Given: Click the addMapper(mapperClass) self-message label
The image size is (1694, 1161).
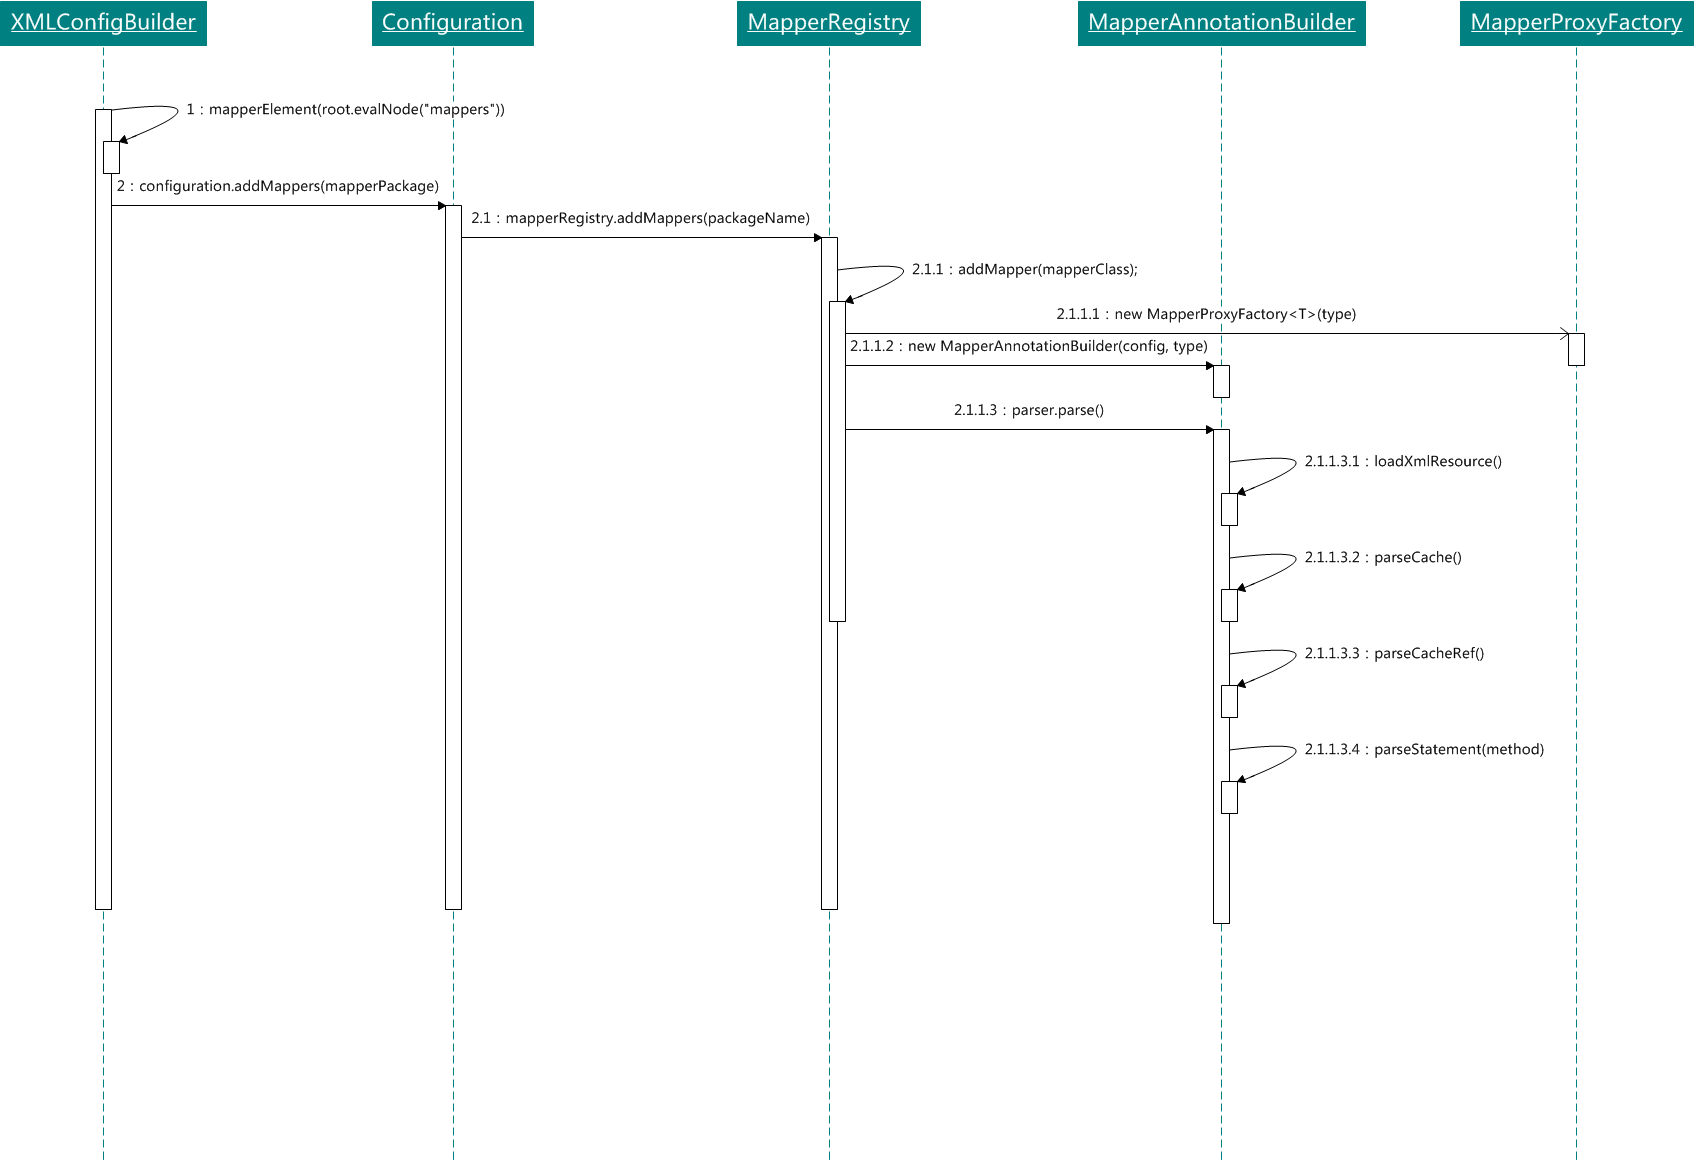Looking at the screenshot, I should coord(1024,270).
